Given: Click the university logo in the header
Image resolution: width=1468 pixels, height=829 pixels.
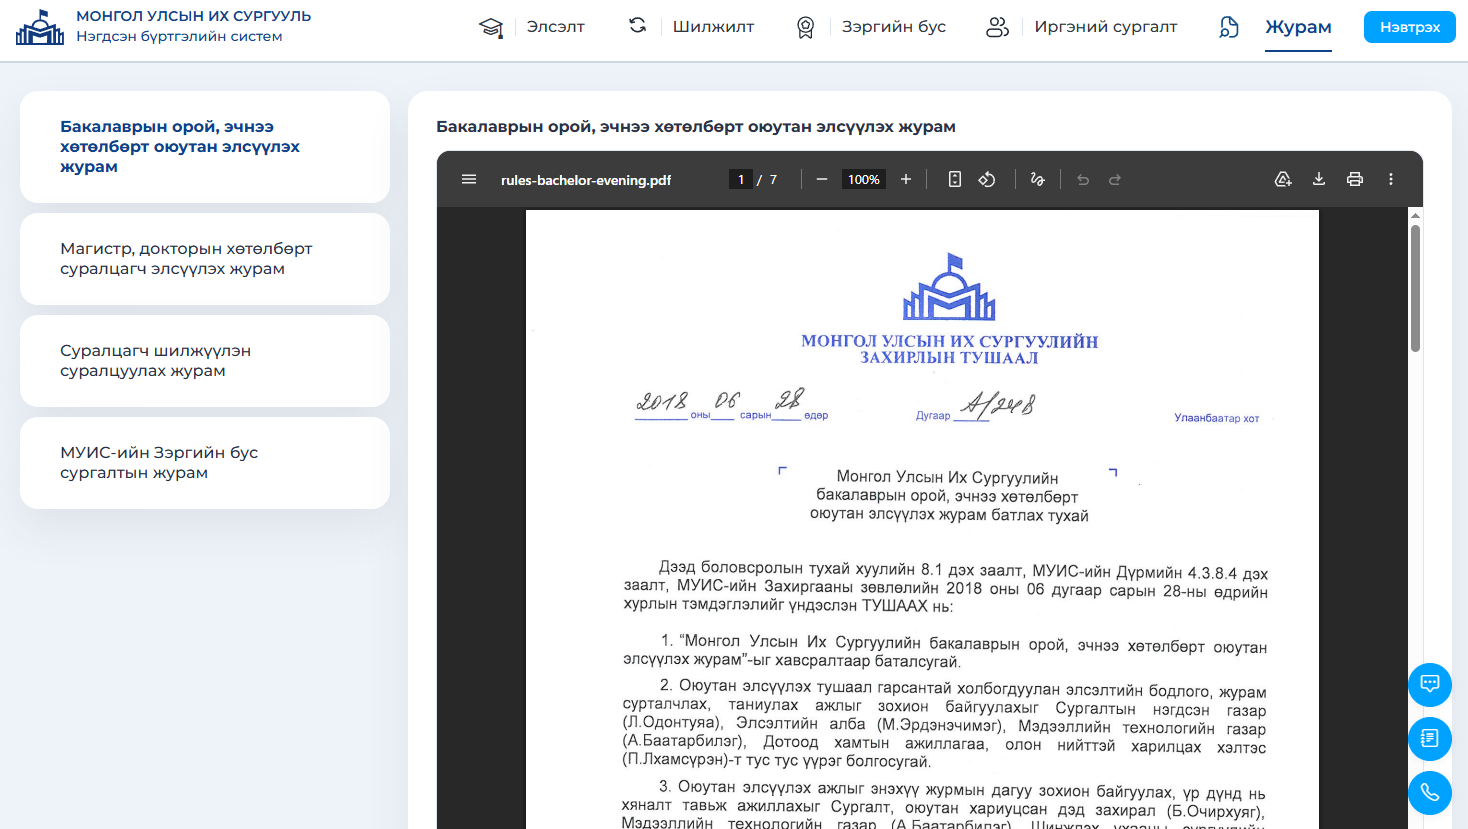Looking at the screenshot, I should tap(40, 27).
